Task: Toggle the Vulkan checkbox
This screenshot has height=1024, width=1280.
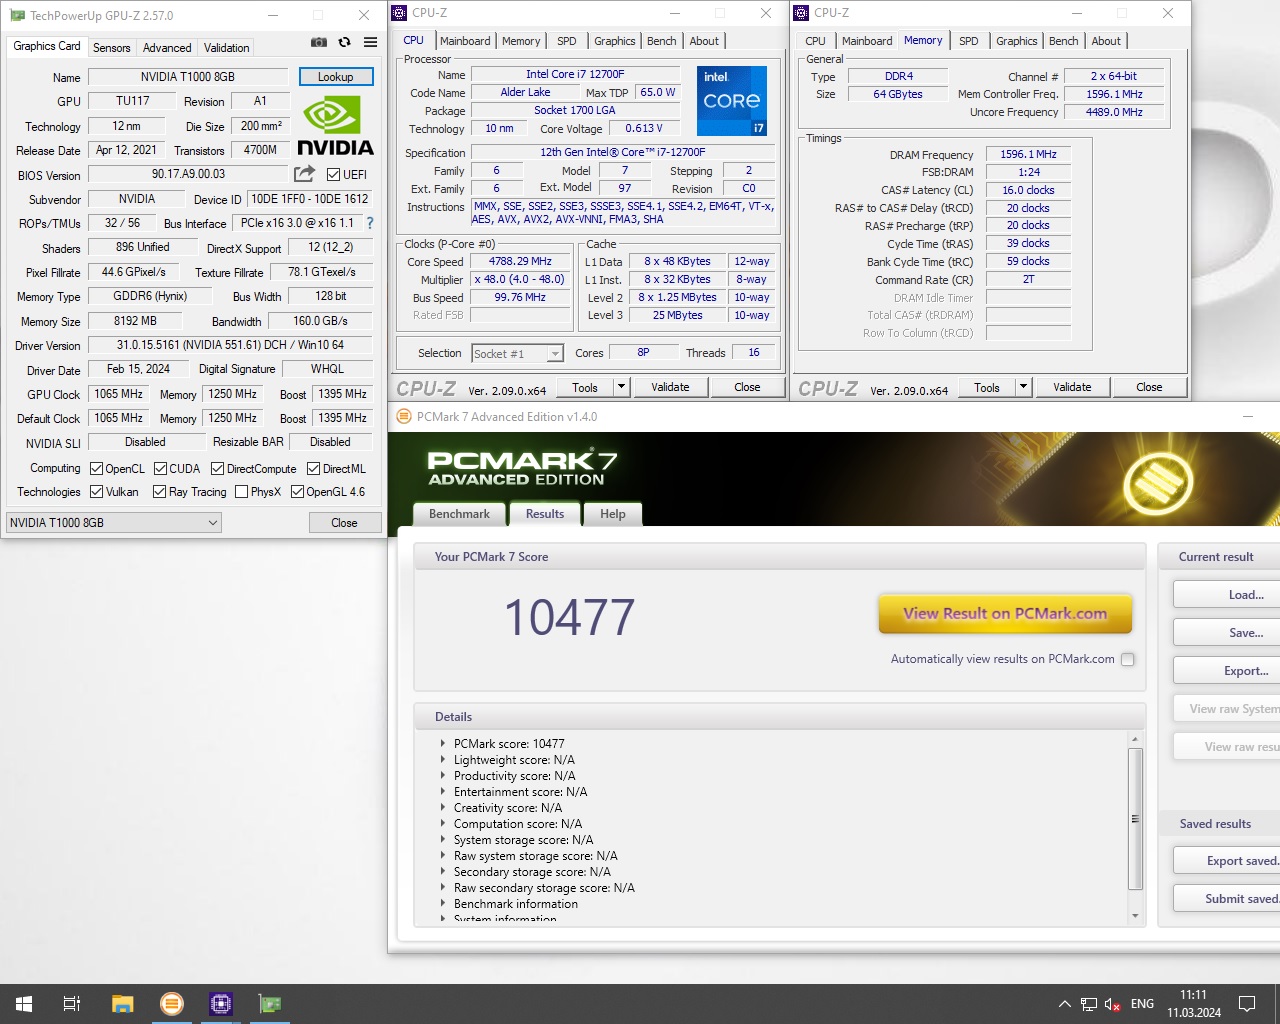Action: 97,491
